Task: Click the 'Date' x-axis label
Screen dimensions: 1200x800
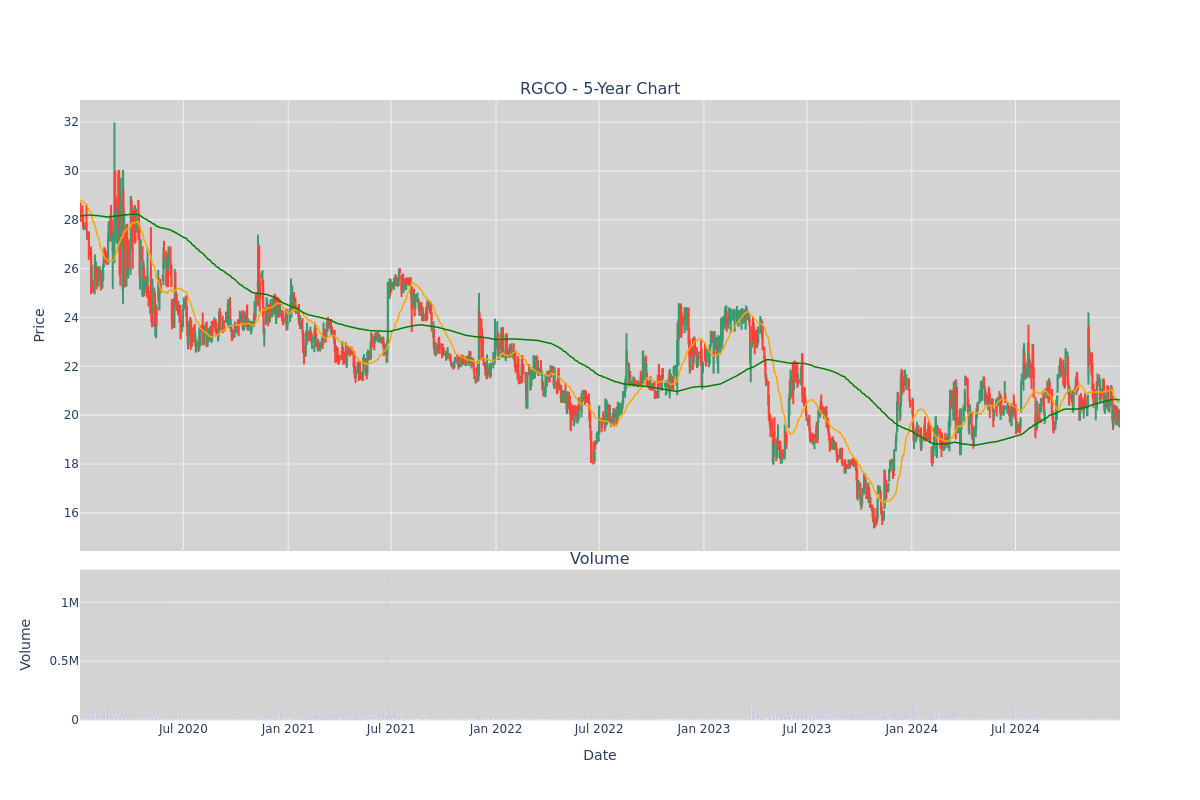Action: click(x=600, y=756)
